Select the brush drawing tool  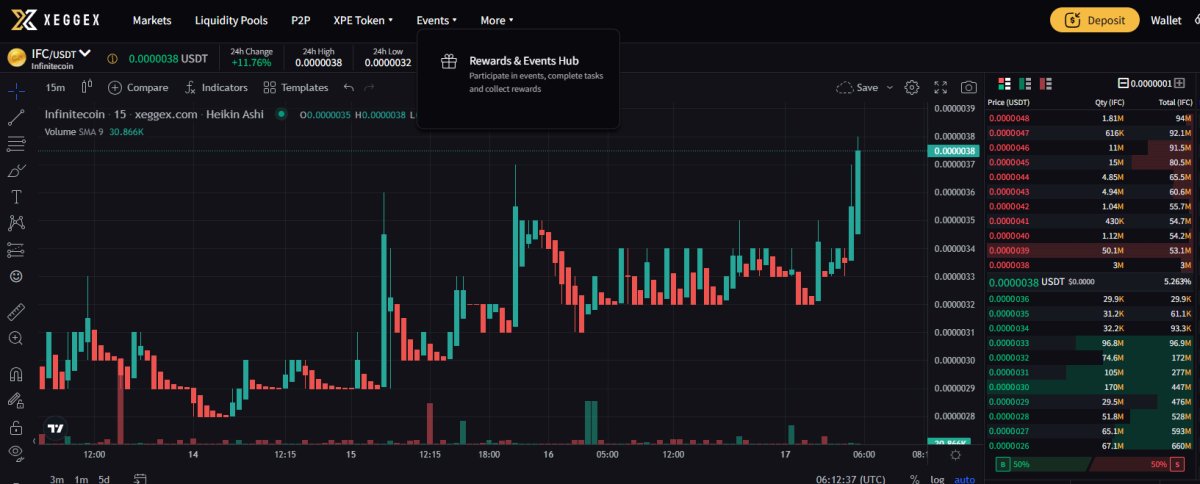pyautogui.click(x=15, y=171)
